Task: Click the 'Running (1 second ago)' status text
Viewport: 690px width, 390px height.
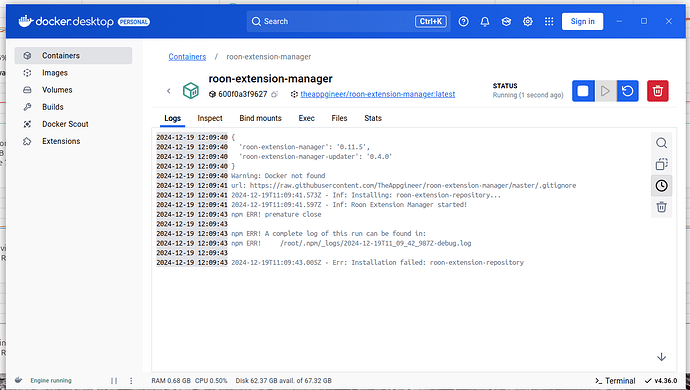Action: (528, 95)
